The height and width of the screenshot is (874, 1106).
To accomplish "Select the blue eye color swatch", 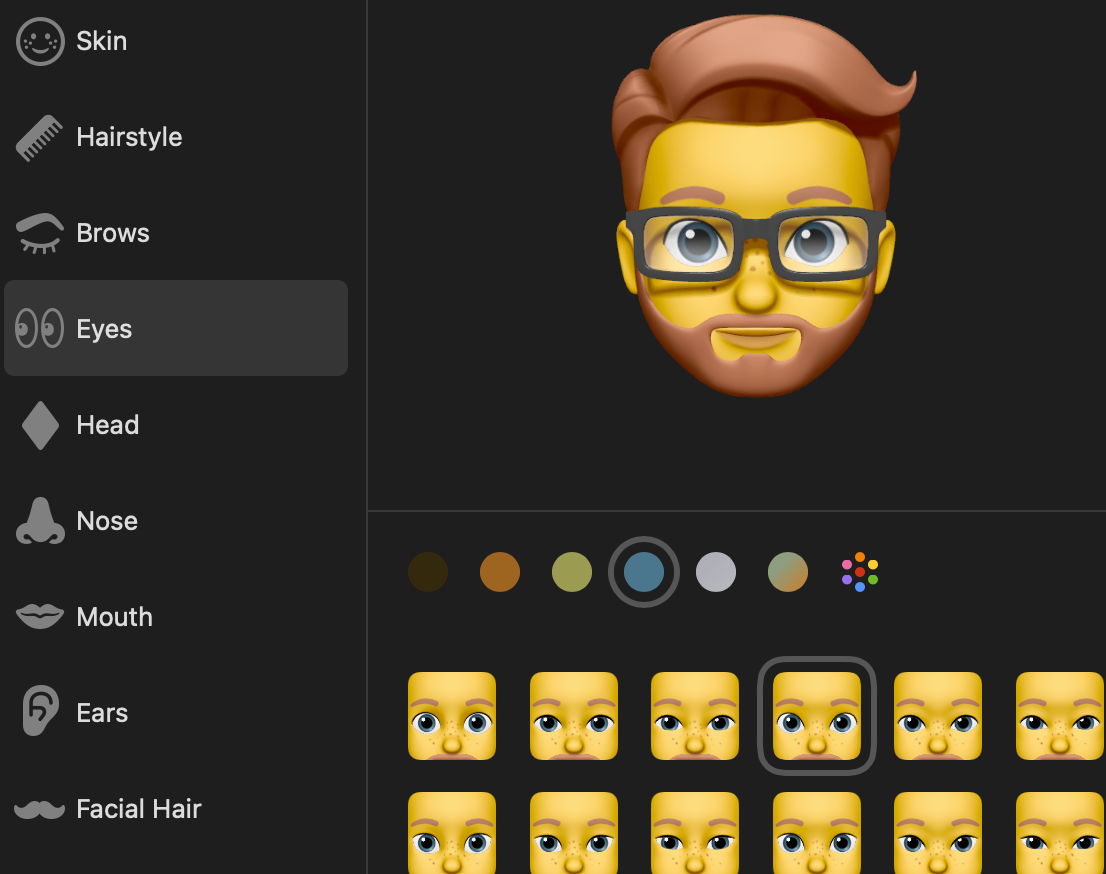I will pyautogui.click(x=644, y=572).
